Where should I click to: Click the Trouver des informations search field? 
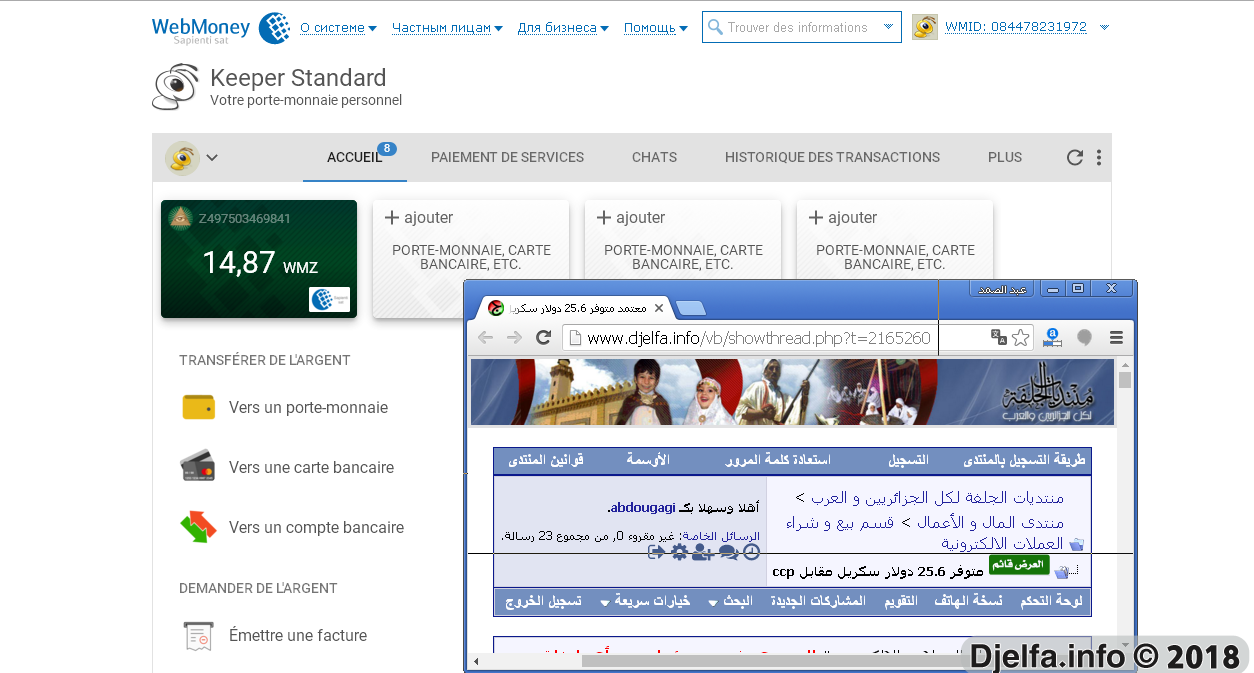coord(801,28)
